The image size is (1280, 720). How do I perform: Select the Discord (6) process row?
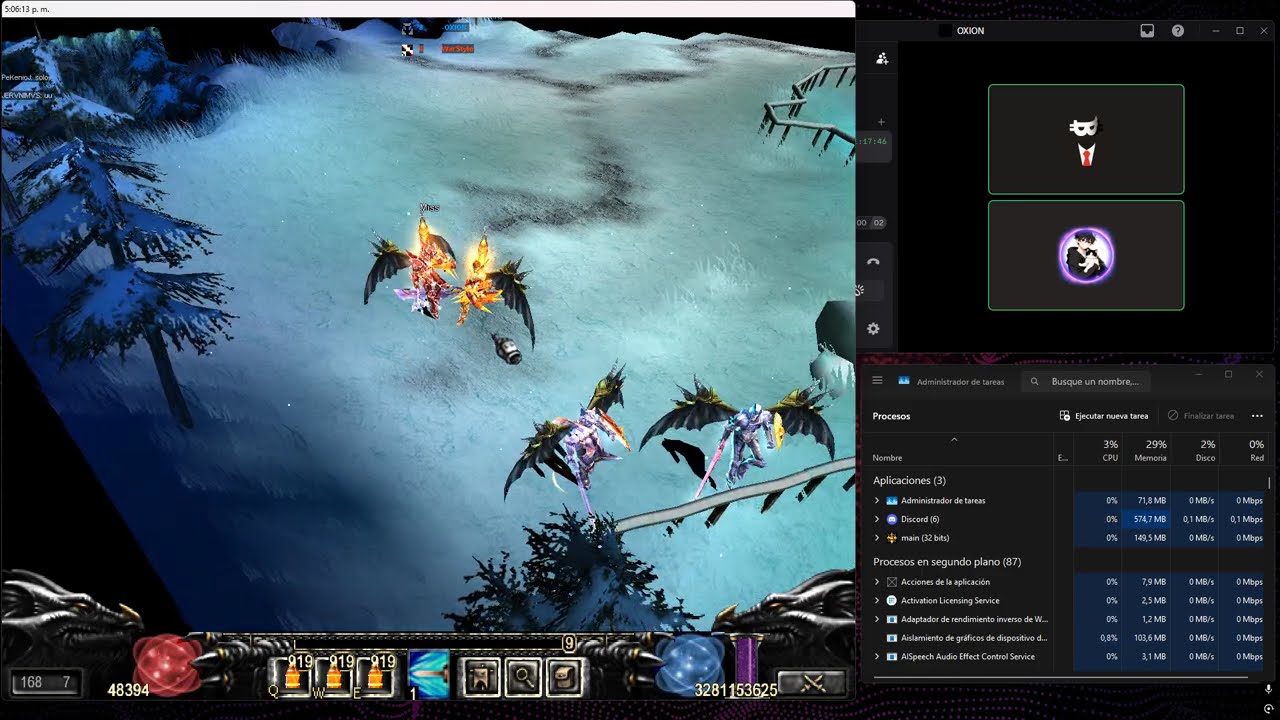1068,519
